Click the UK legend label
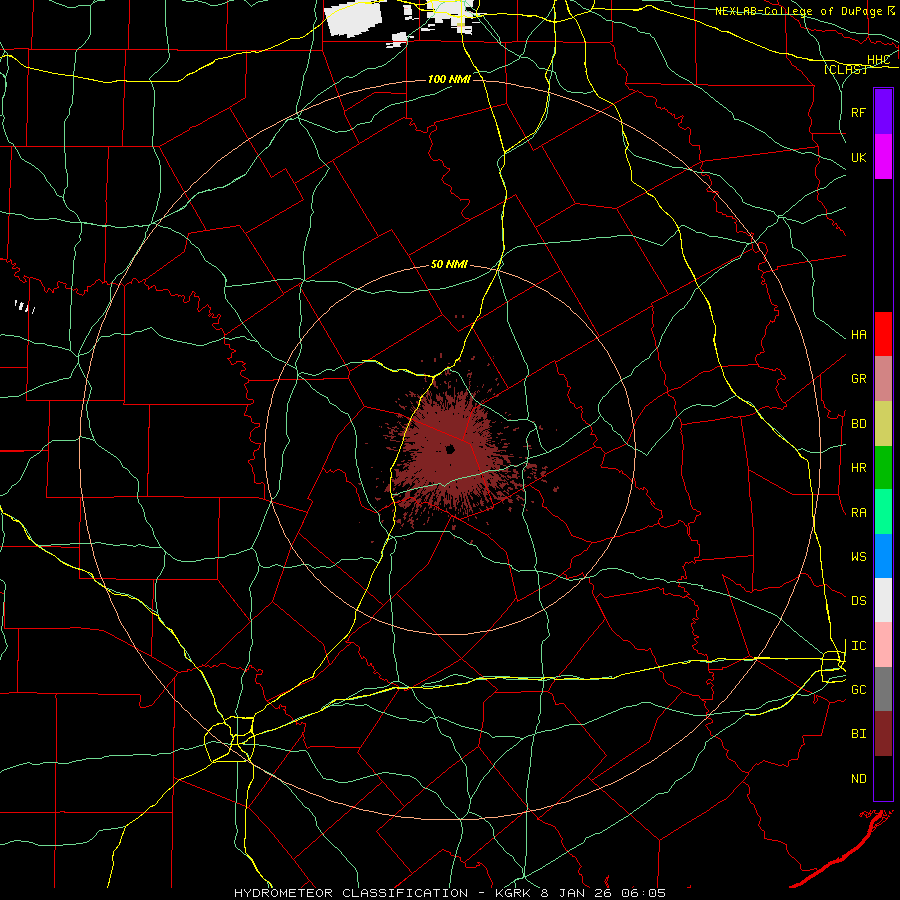This screenshot has width=900, height=900. click(858, 157)
